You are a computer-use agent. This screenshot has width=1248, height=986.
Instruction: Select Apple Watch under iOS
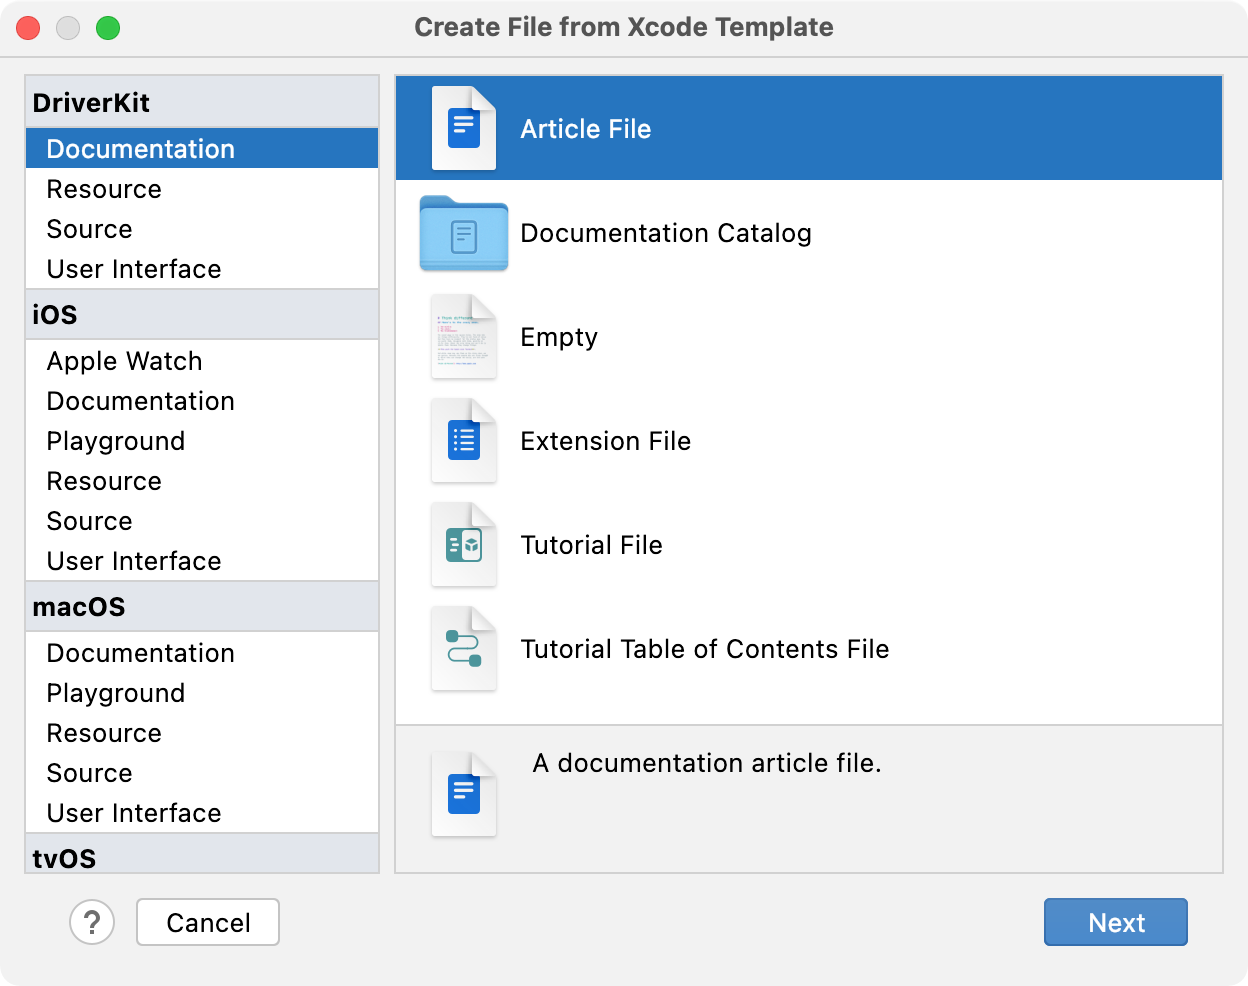124,361
